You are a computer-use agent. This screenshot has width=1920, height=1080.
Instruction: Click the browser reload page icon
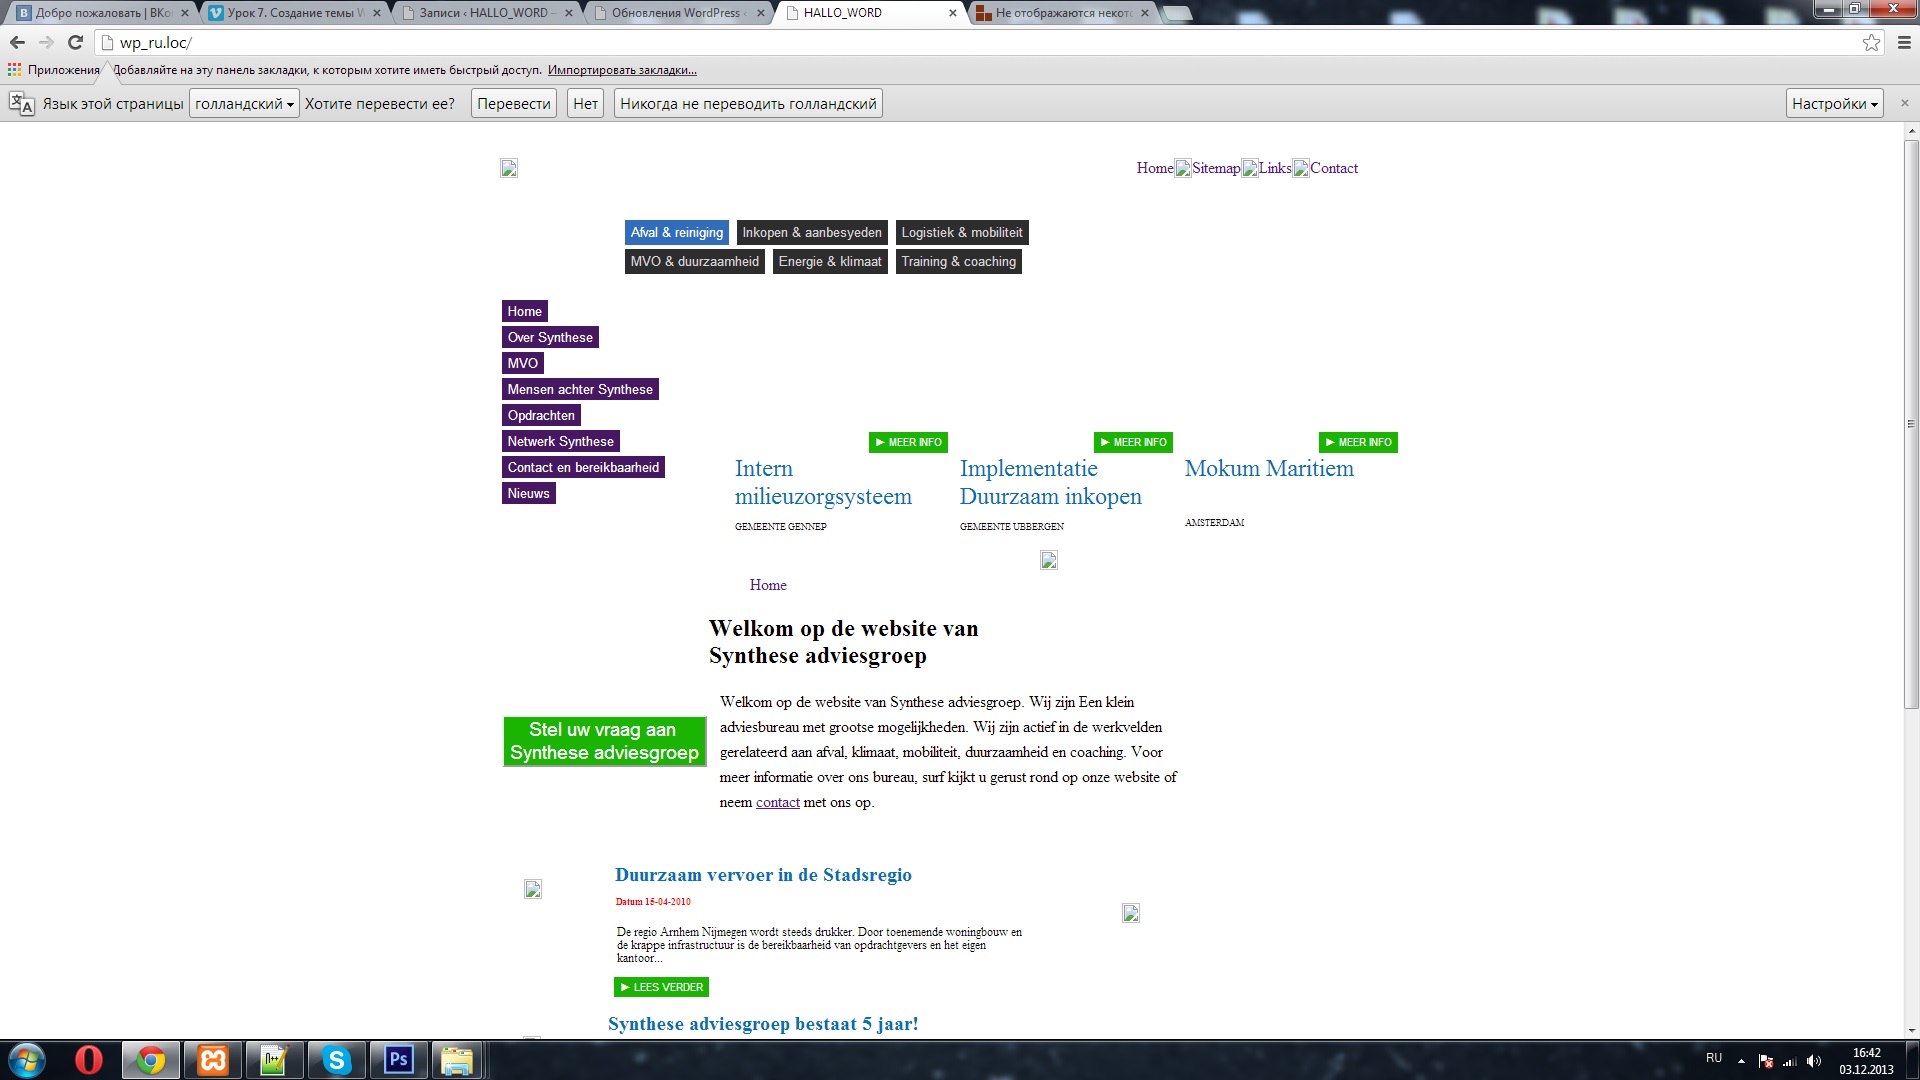coord(75,42)
